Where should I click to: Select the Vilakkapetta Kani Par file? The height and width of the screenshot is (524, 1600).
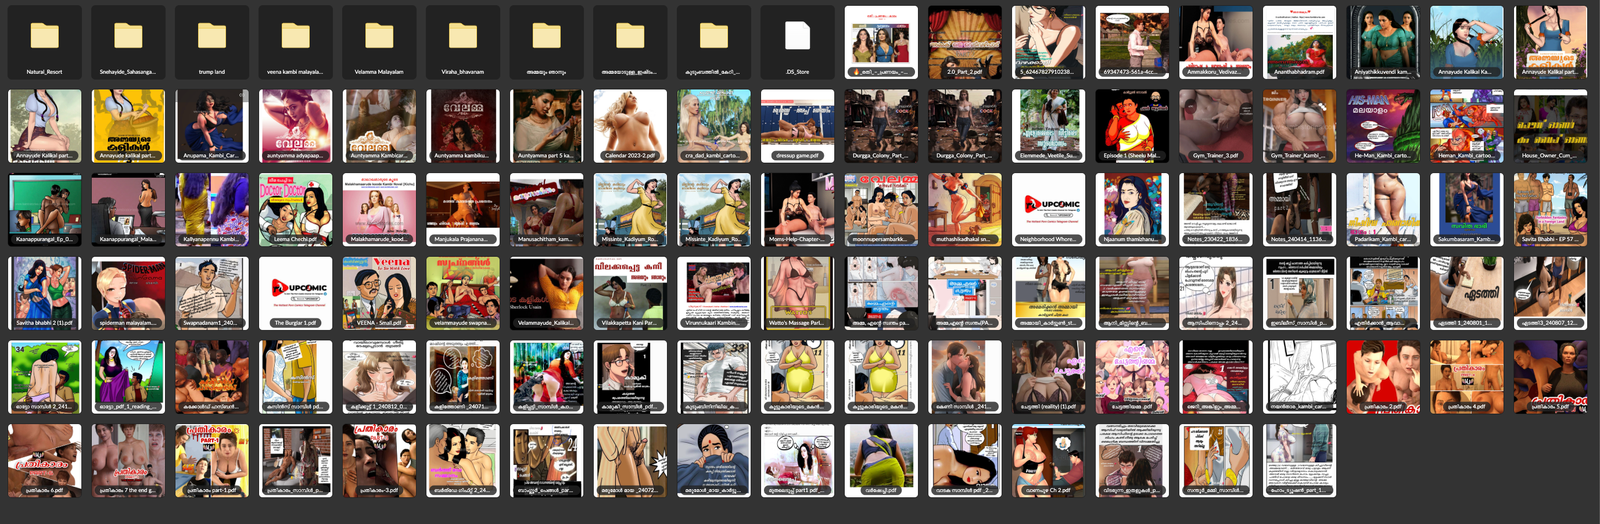(x=630, y=294)
